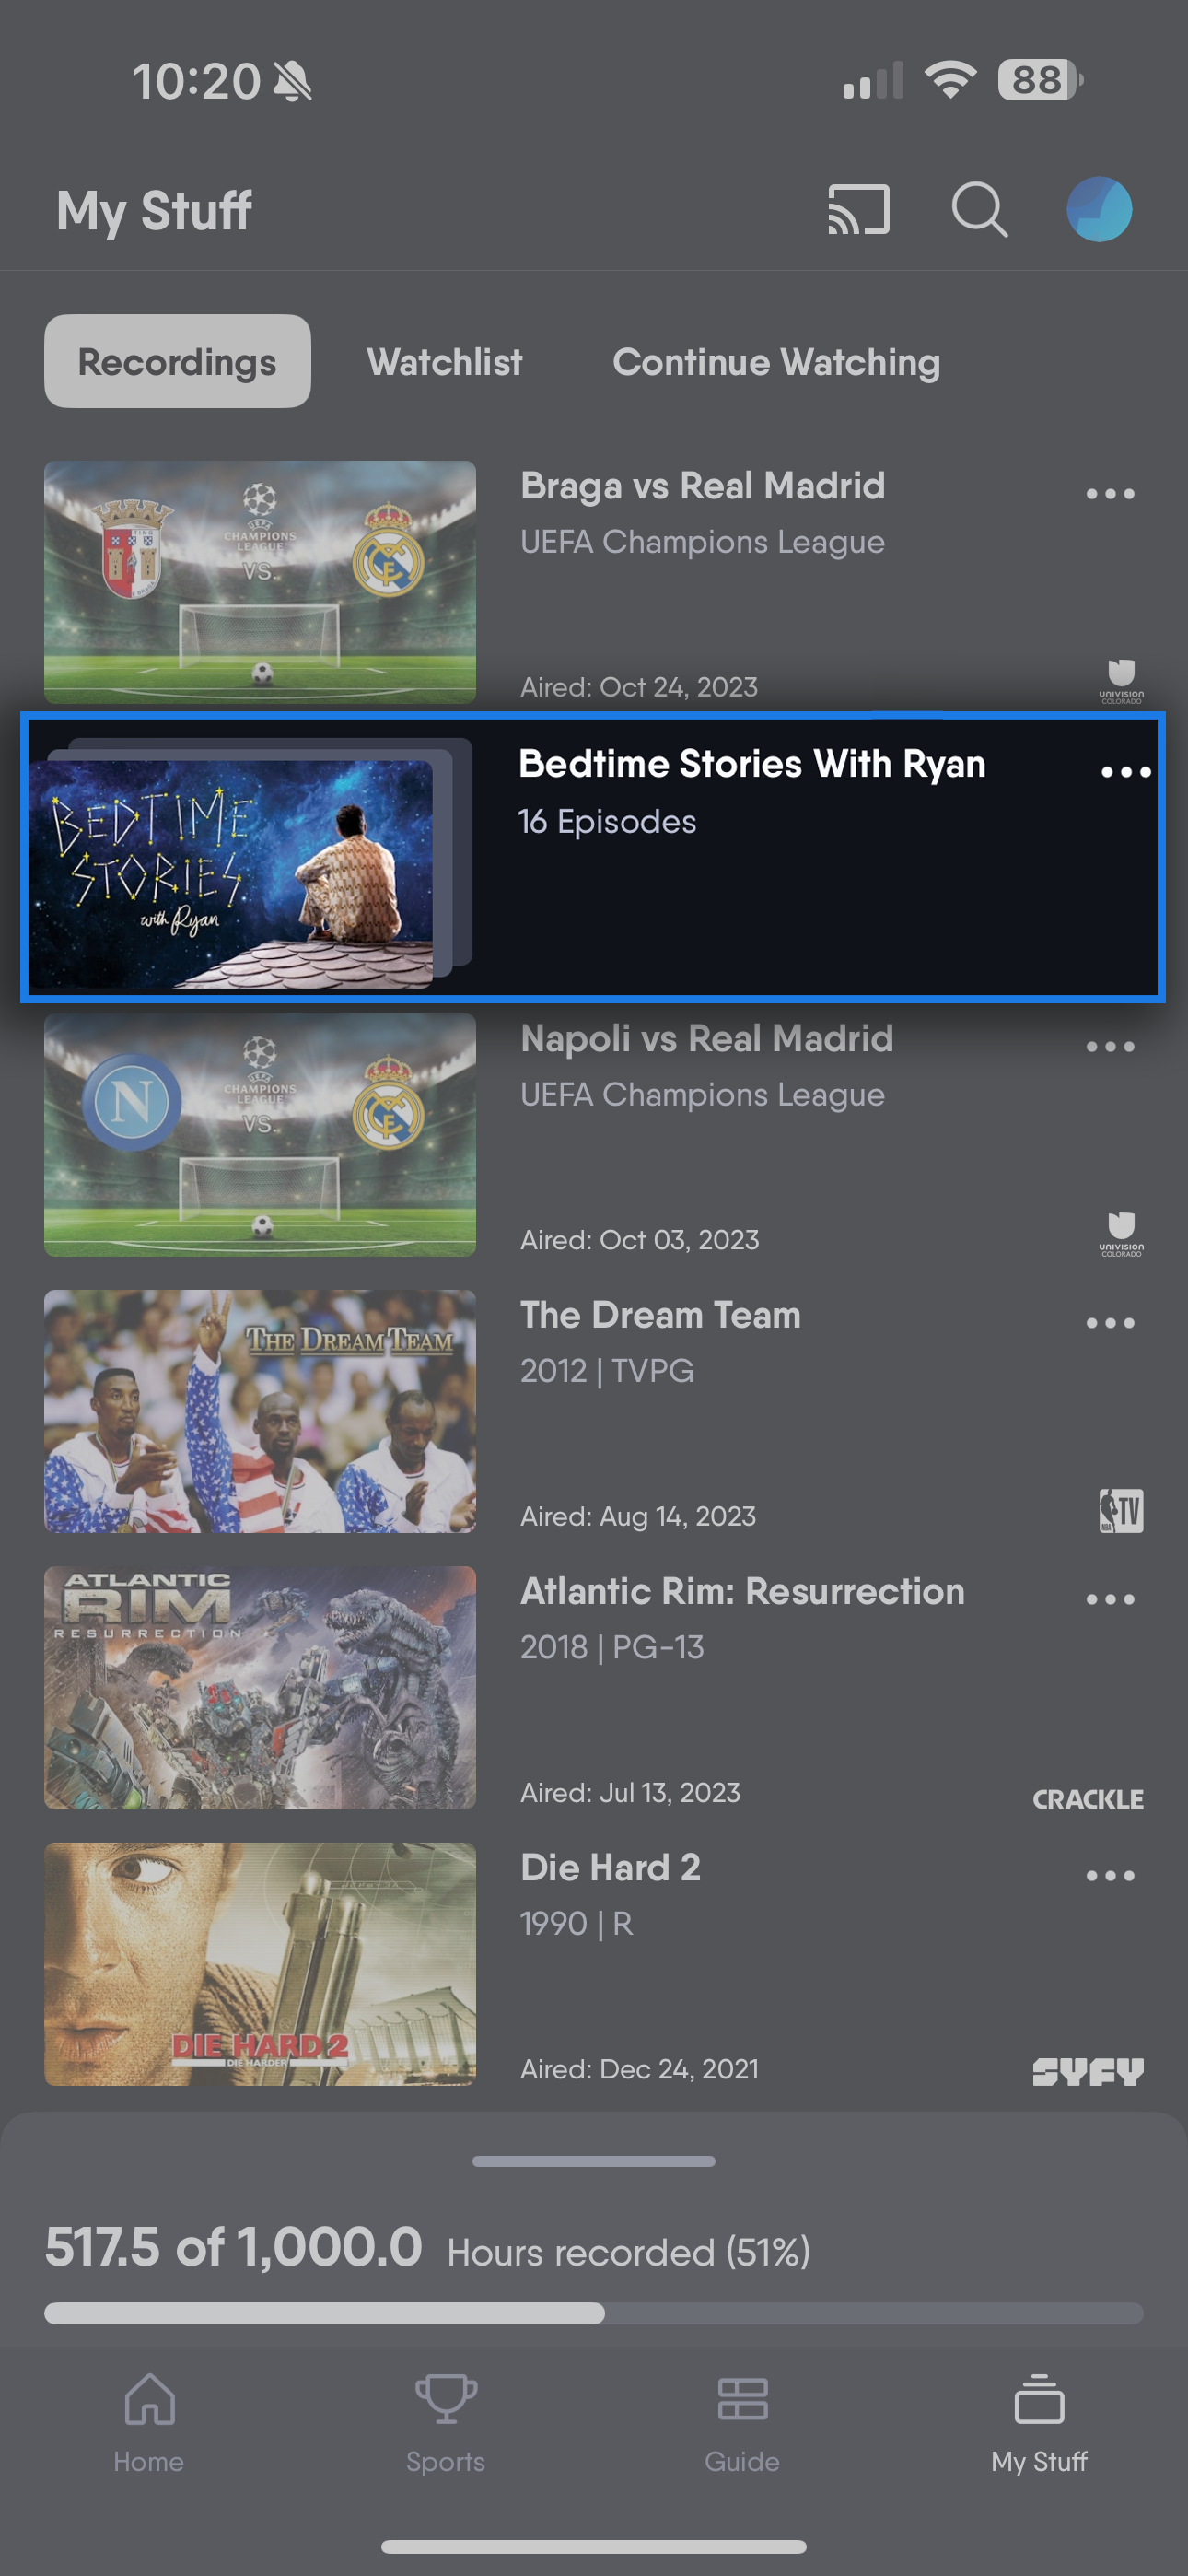The width and height of the screenshot is (1188, 2576).
Task: Tap the 1990 | R rating text
Action: [x=576, y=1924]
